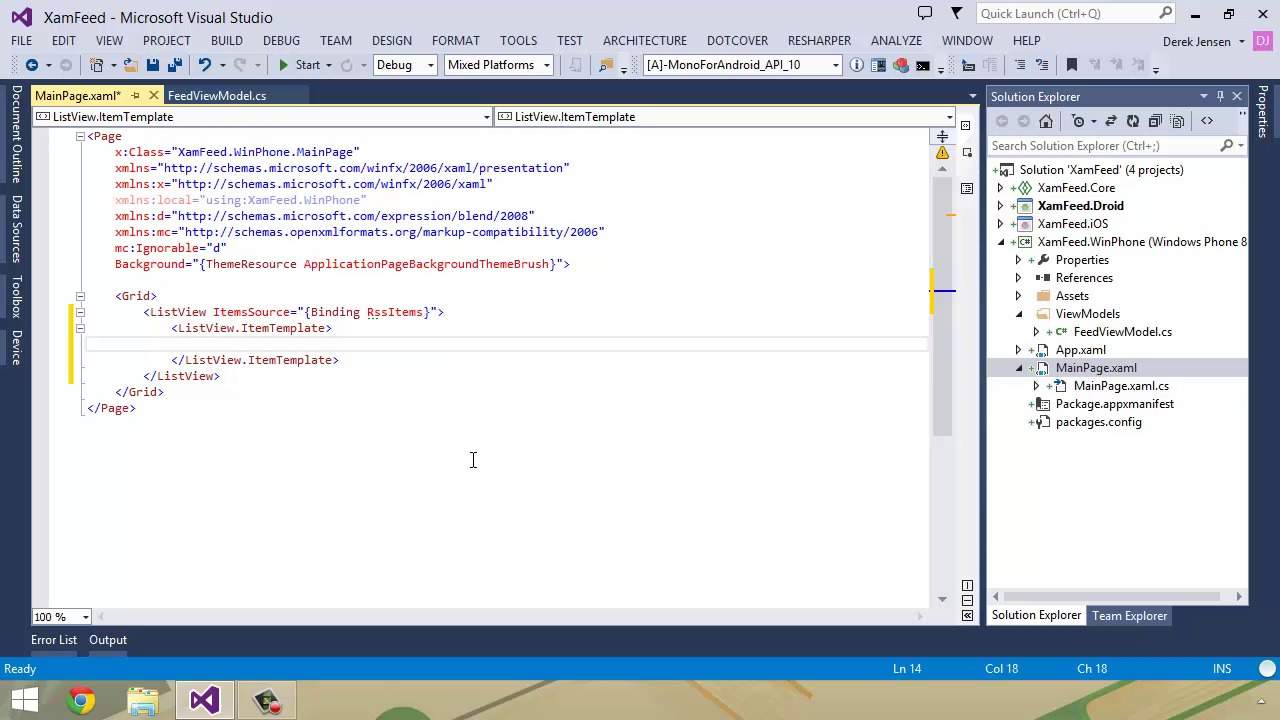Screen dimensions: 1280x720
Task: Select FeedViewModel.cs in Solution Explorer
Action: coord(1122,332)
